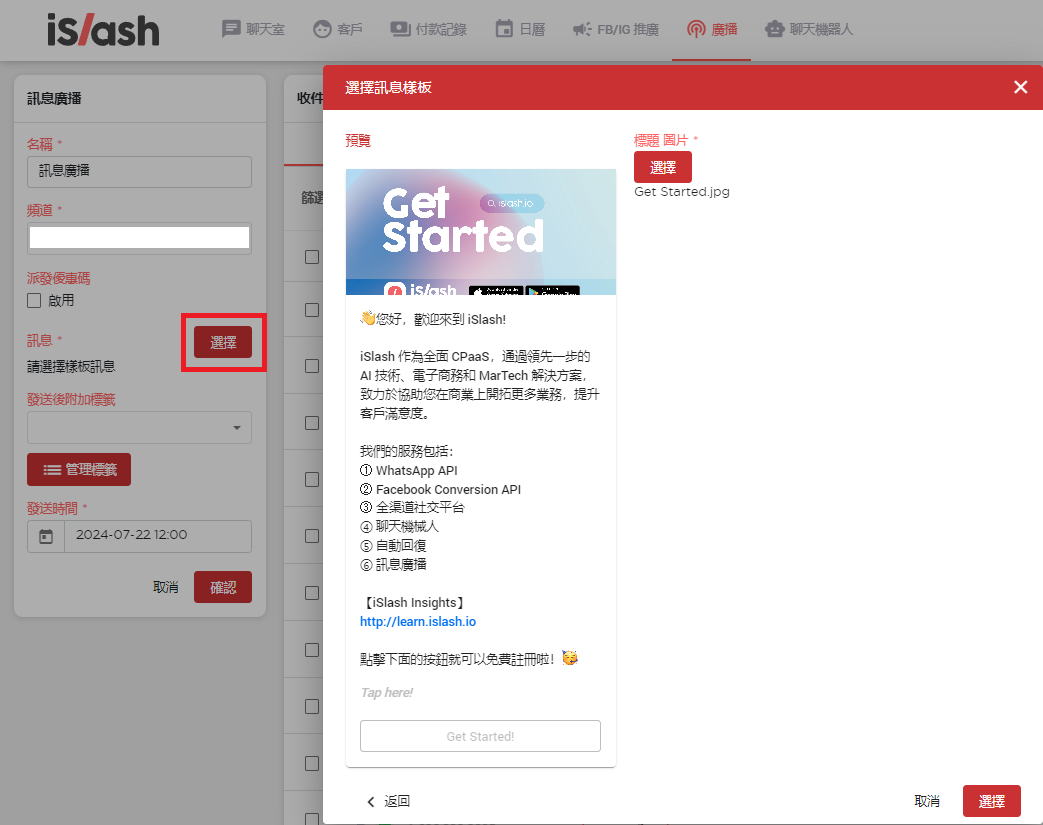Open the 聊天室 chat room tab

(x=253, y=29)
